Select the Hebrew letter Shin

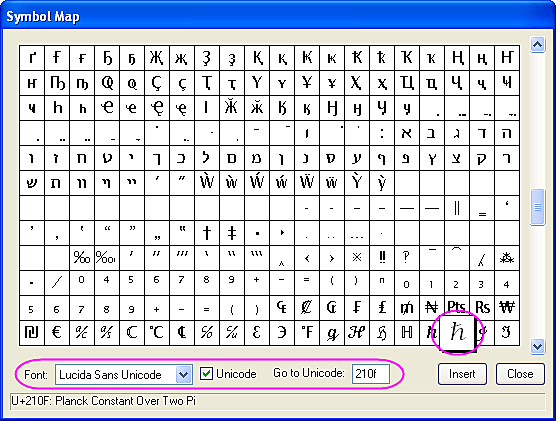coord(32,183)
